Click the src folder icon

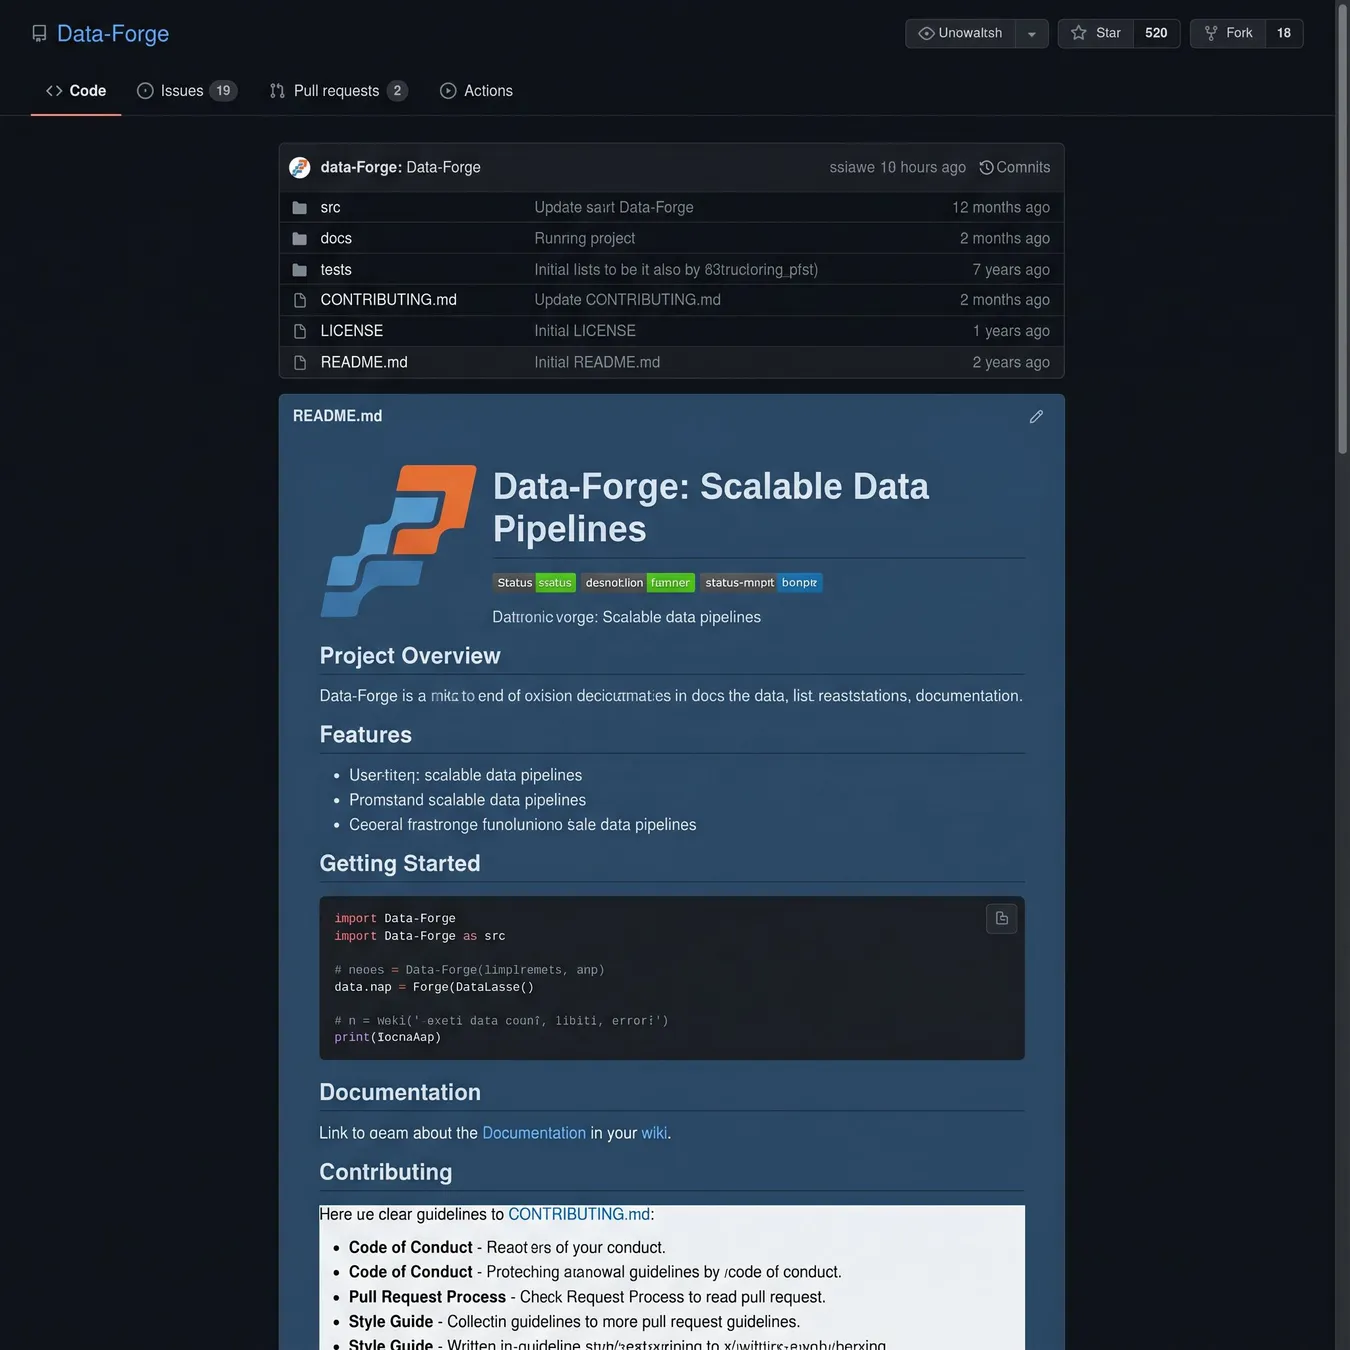coord(299,208)
